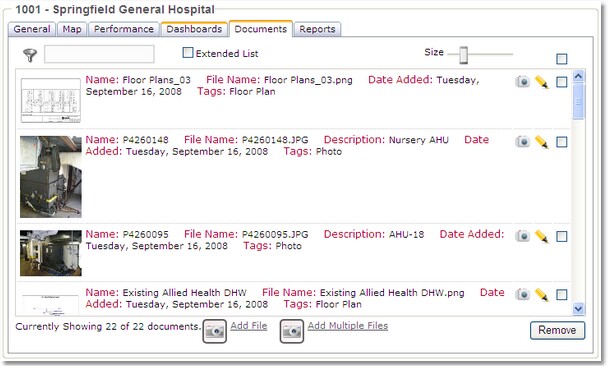
Task: Click the scrollbar down arrow
Action: [578, 309]
